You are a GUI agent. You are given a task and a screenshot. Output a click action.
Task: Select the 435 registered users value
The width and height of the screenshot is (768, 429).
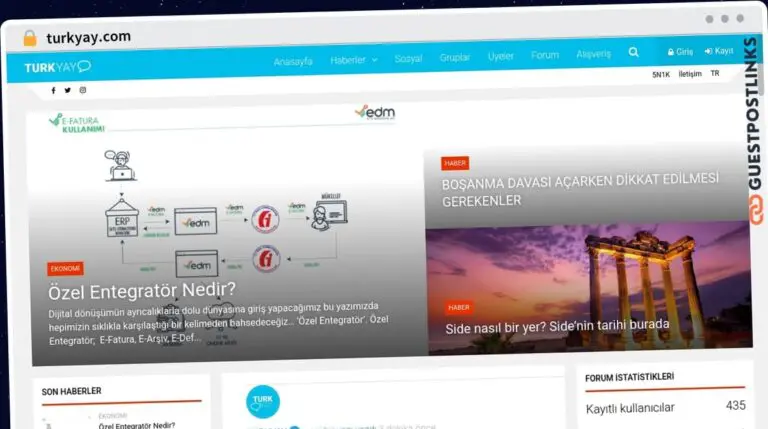point(736,405)
